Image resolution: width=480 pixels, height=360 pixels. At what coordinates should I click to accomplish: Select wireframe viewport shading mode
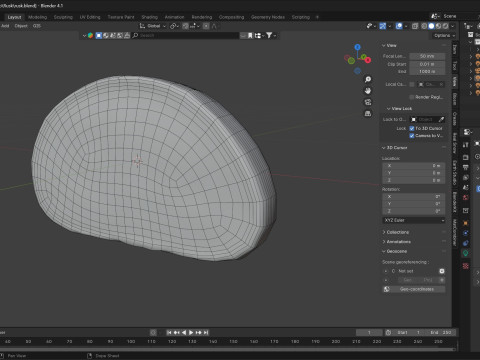(424, 26)
